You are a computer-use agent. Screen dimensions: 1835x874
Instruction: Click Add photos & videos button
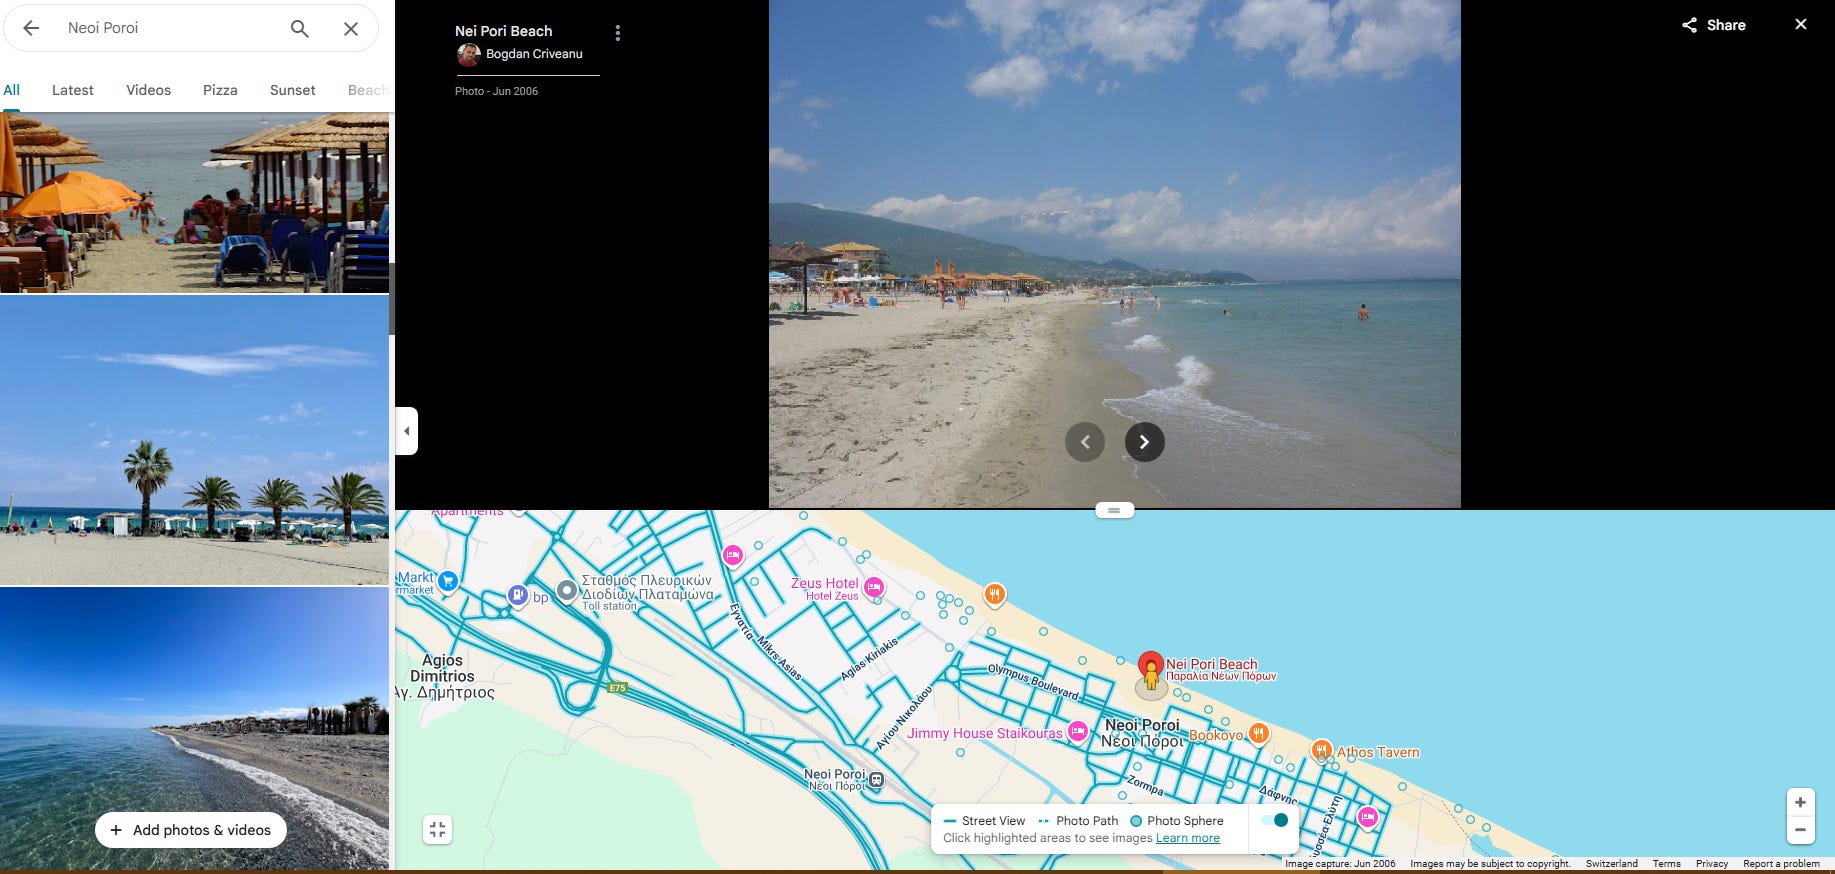tap(191, 830)
